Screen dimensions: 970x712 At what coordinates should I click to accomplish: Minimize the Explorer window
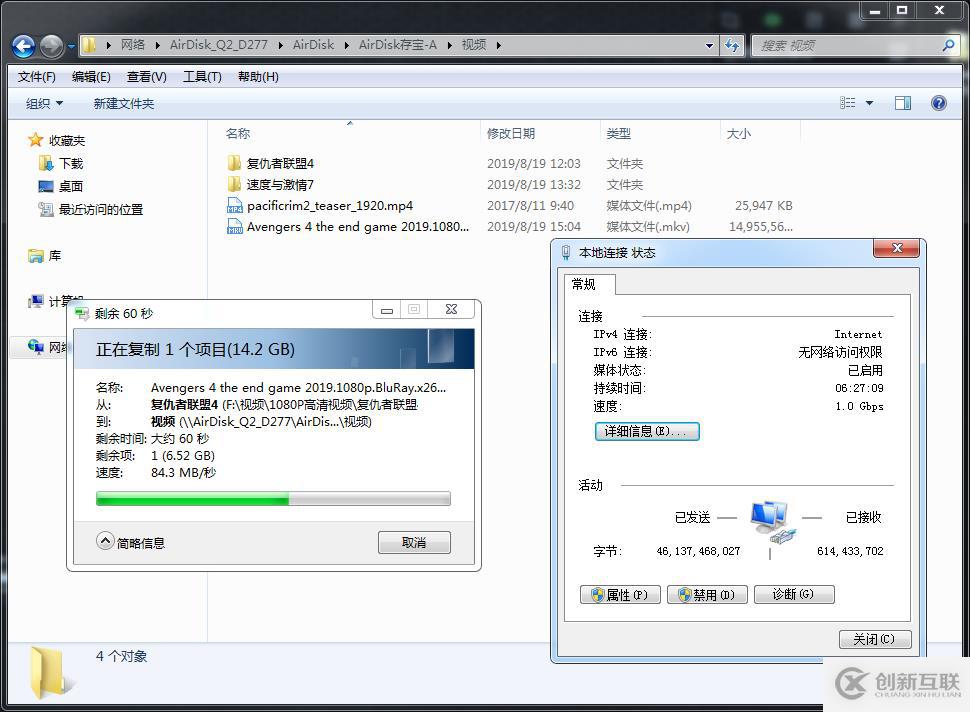pyautogui.click(x=875, y=11)
